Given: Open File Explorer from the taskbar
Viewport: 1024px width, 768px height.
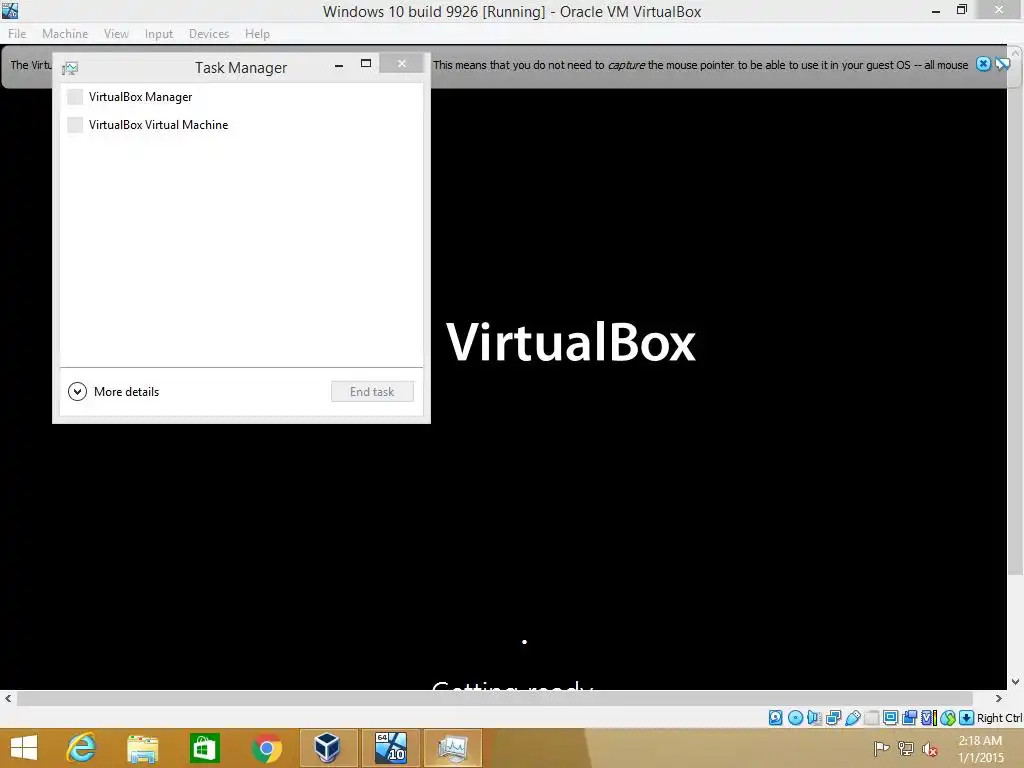Looking at the screenshot, I should 143,748.
